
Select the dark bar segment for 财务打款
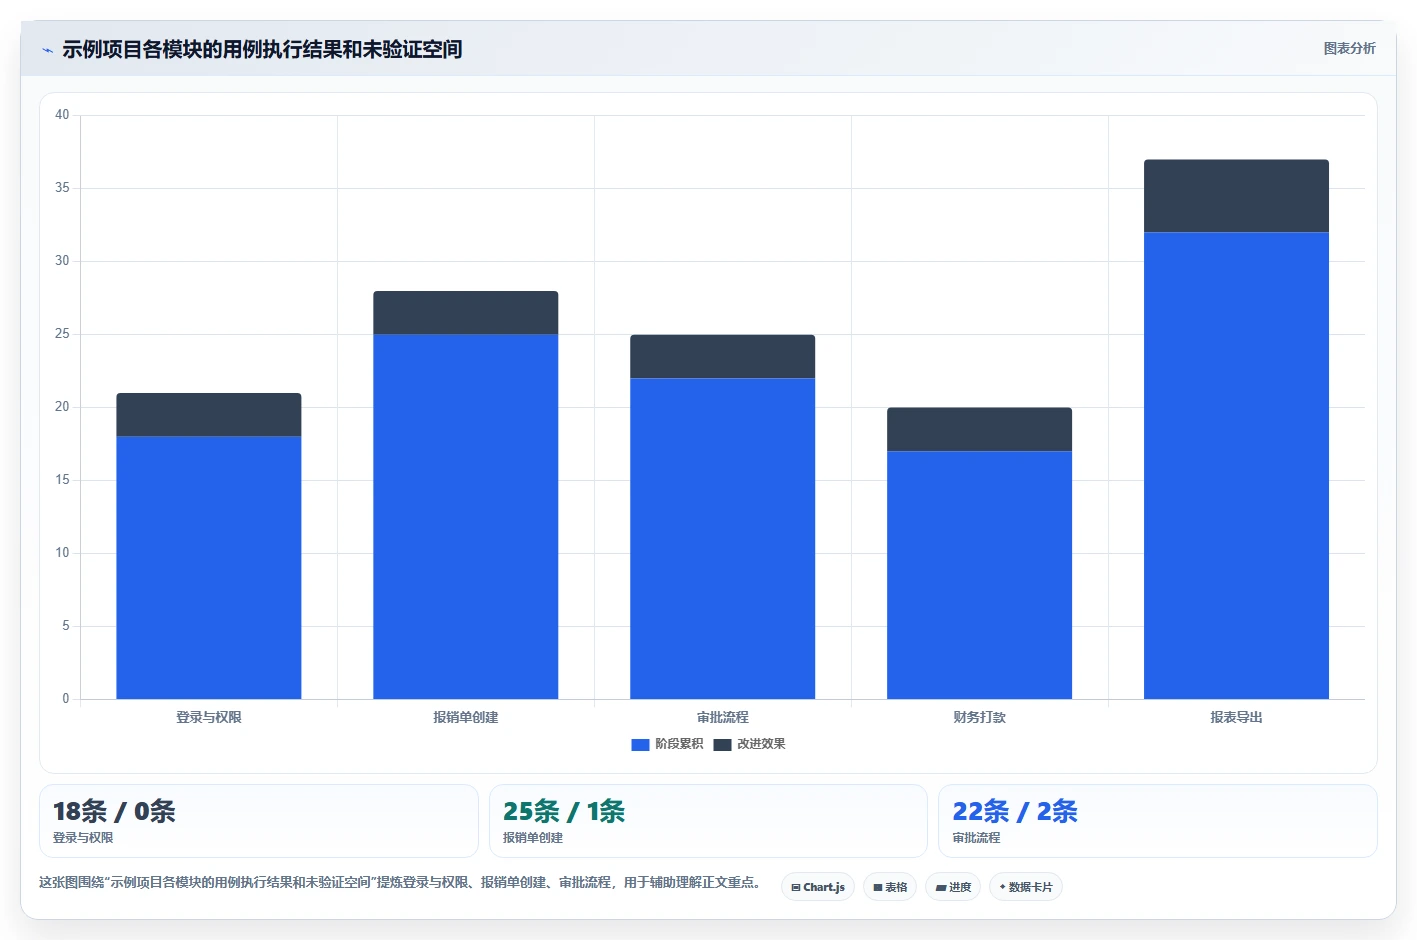(980, 429)
